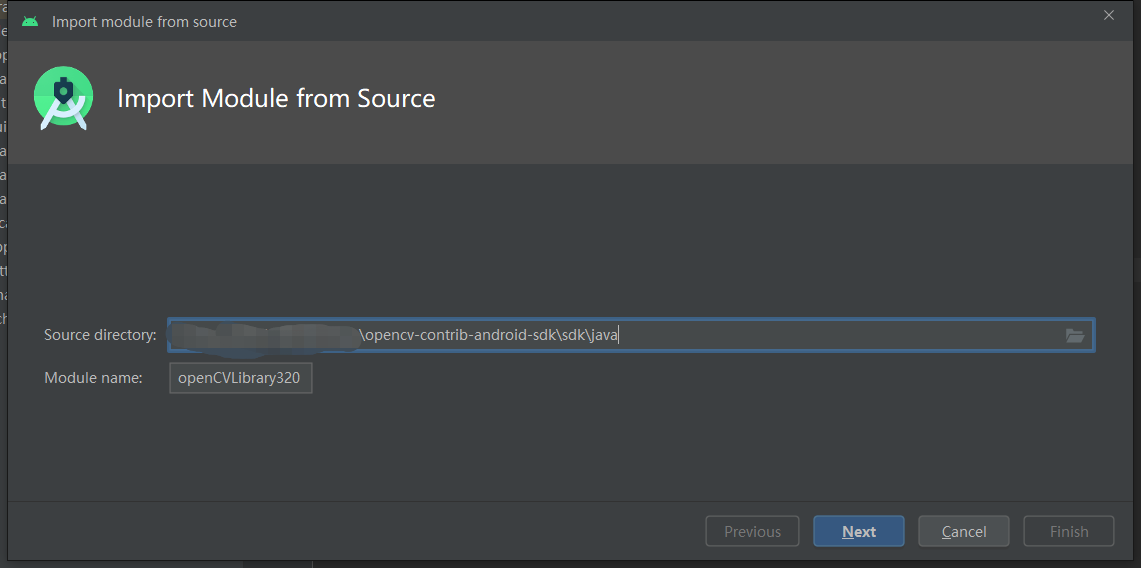Place cursor after 'java' in source path
1141x568 pixels.
(619, 336)
